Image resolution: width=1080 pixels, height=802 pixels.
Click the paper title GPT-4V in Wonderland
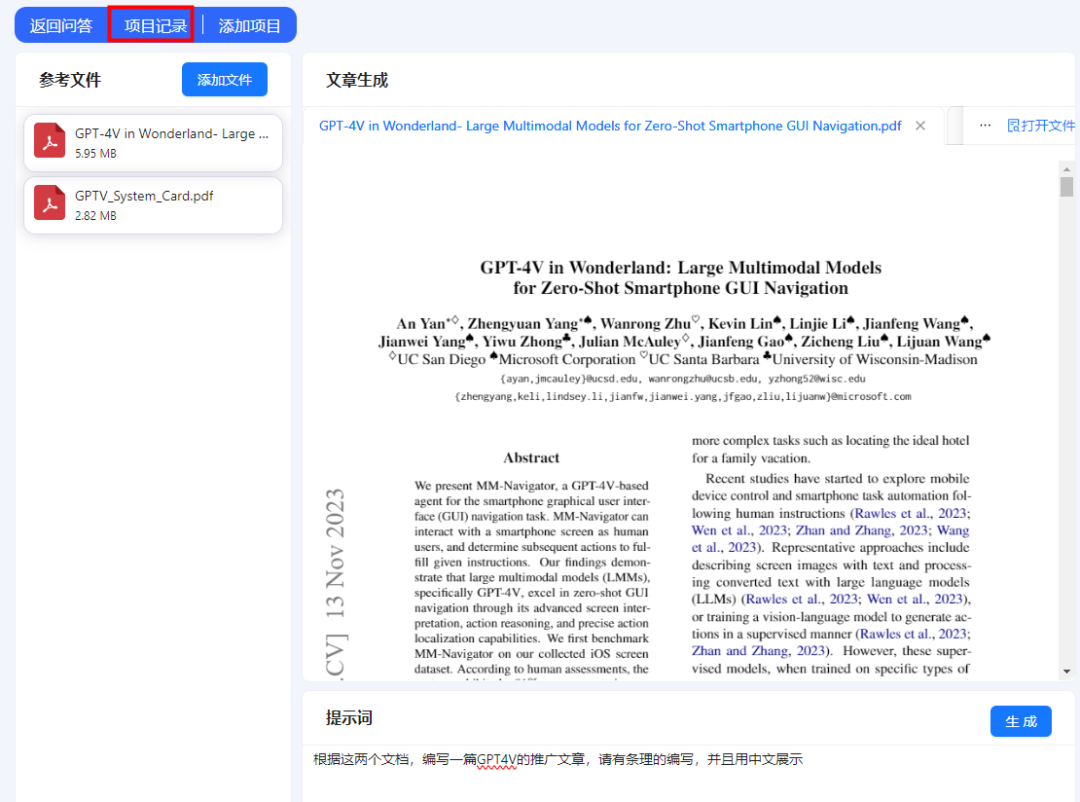[681, 278]
